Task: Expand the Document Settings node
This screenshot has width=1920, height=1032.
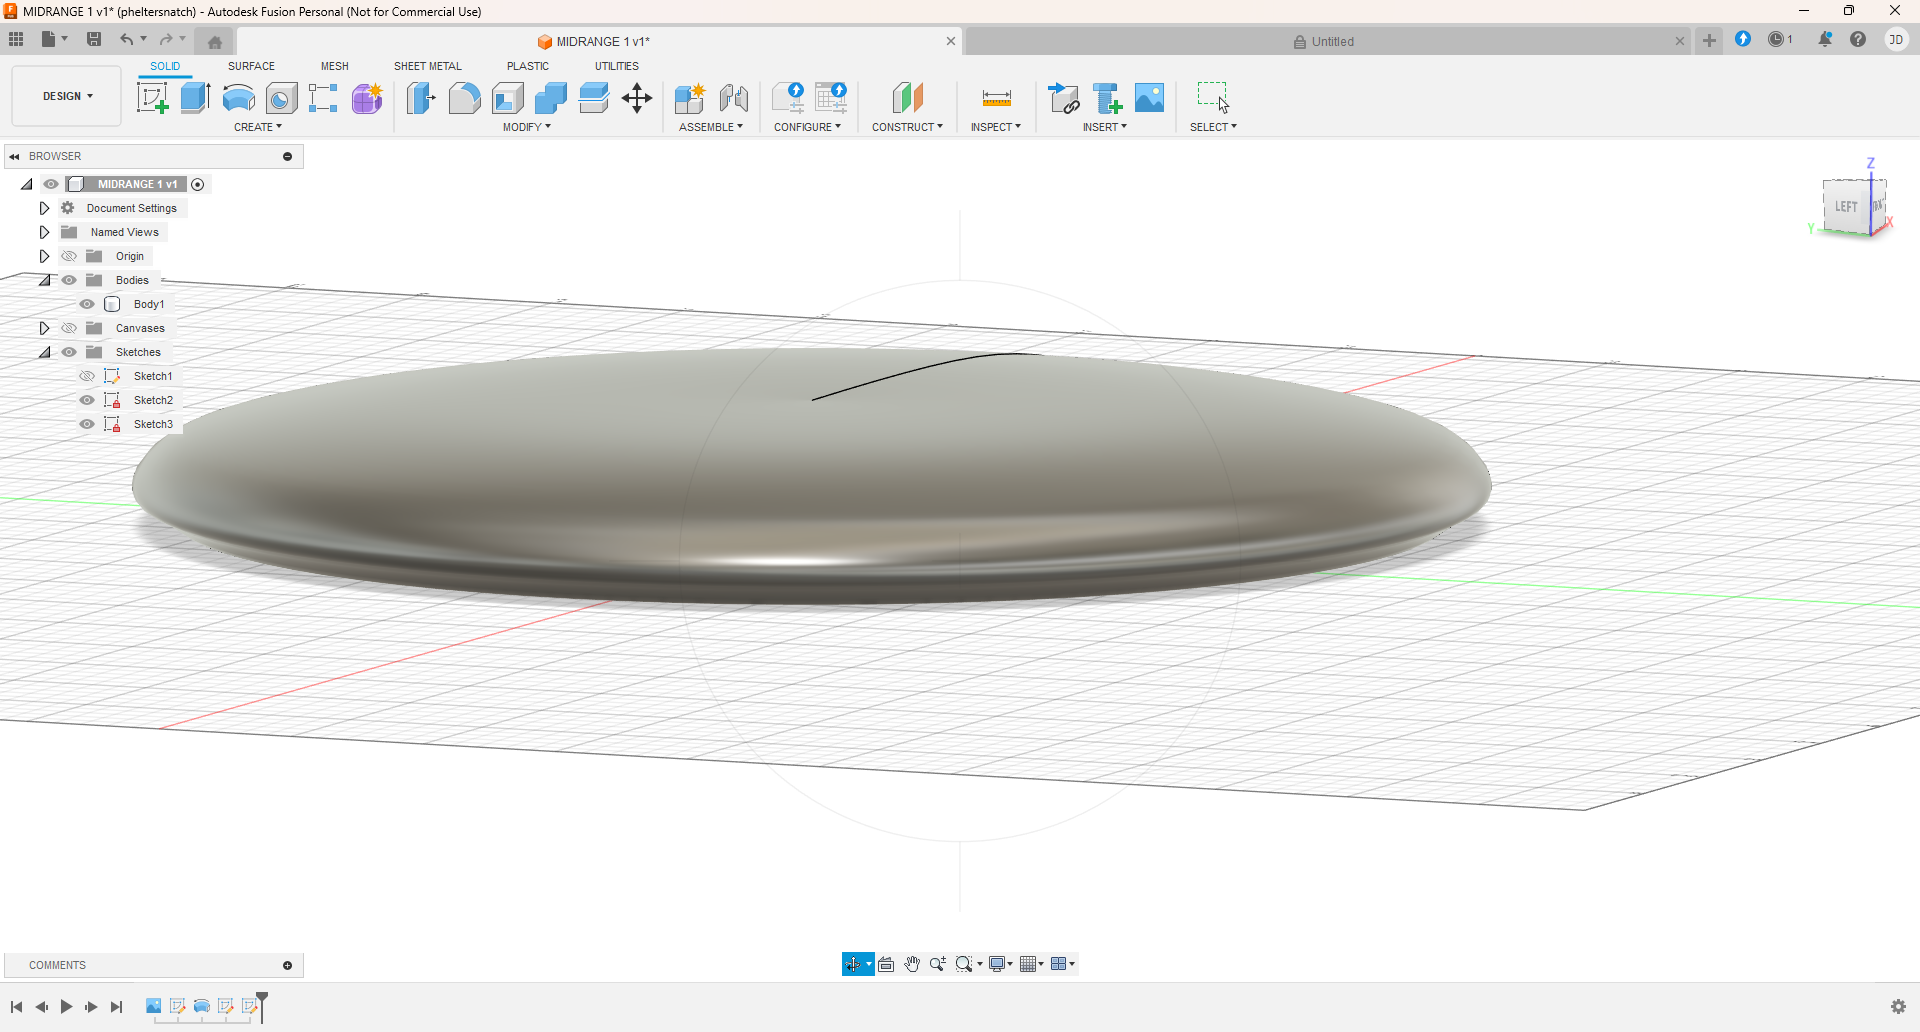Action: (44, 208)
